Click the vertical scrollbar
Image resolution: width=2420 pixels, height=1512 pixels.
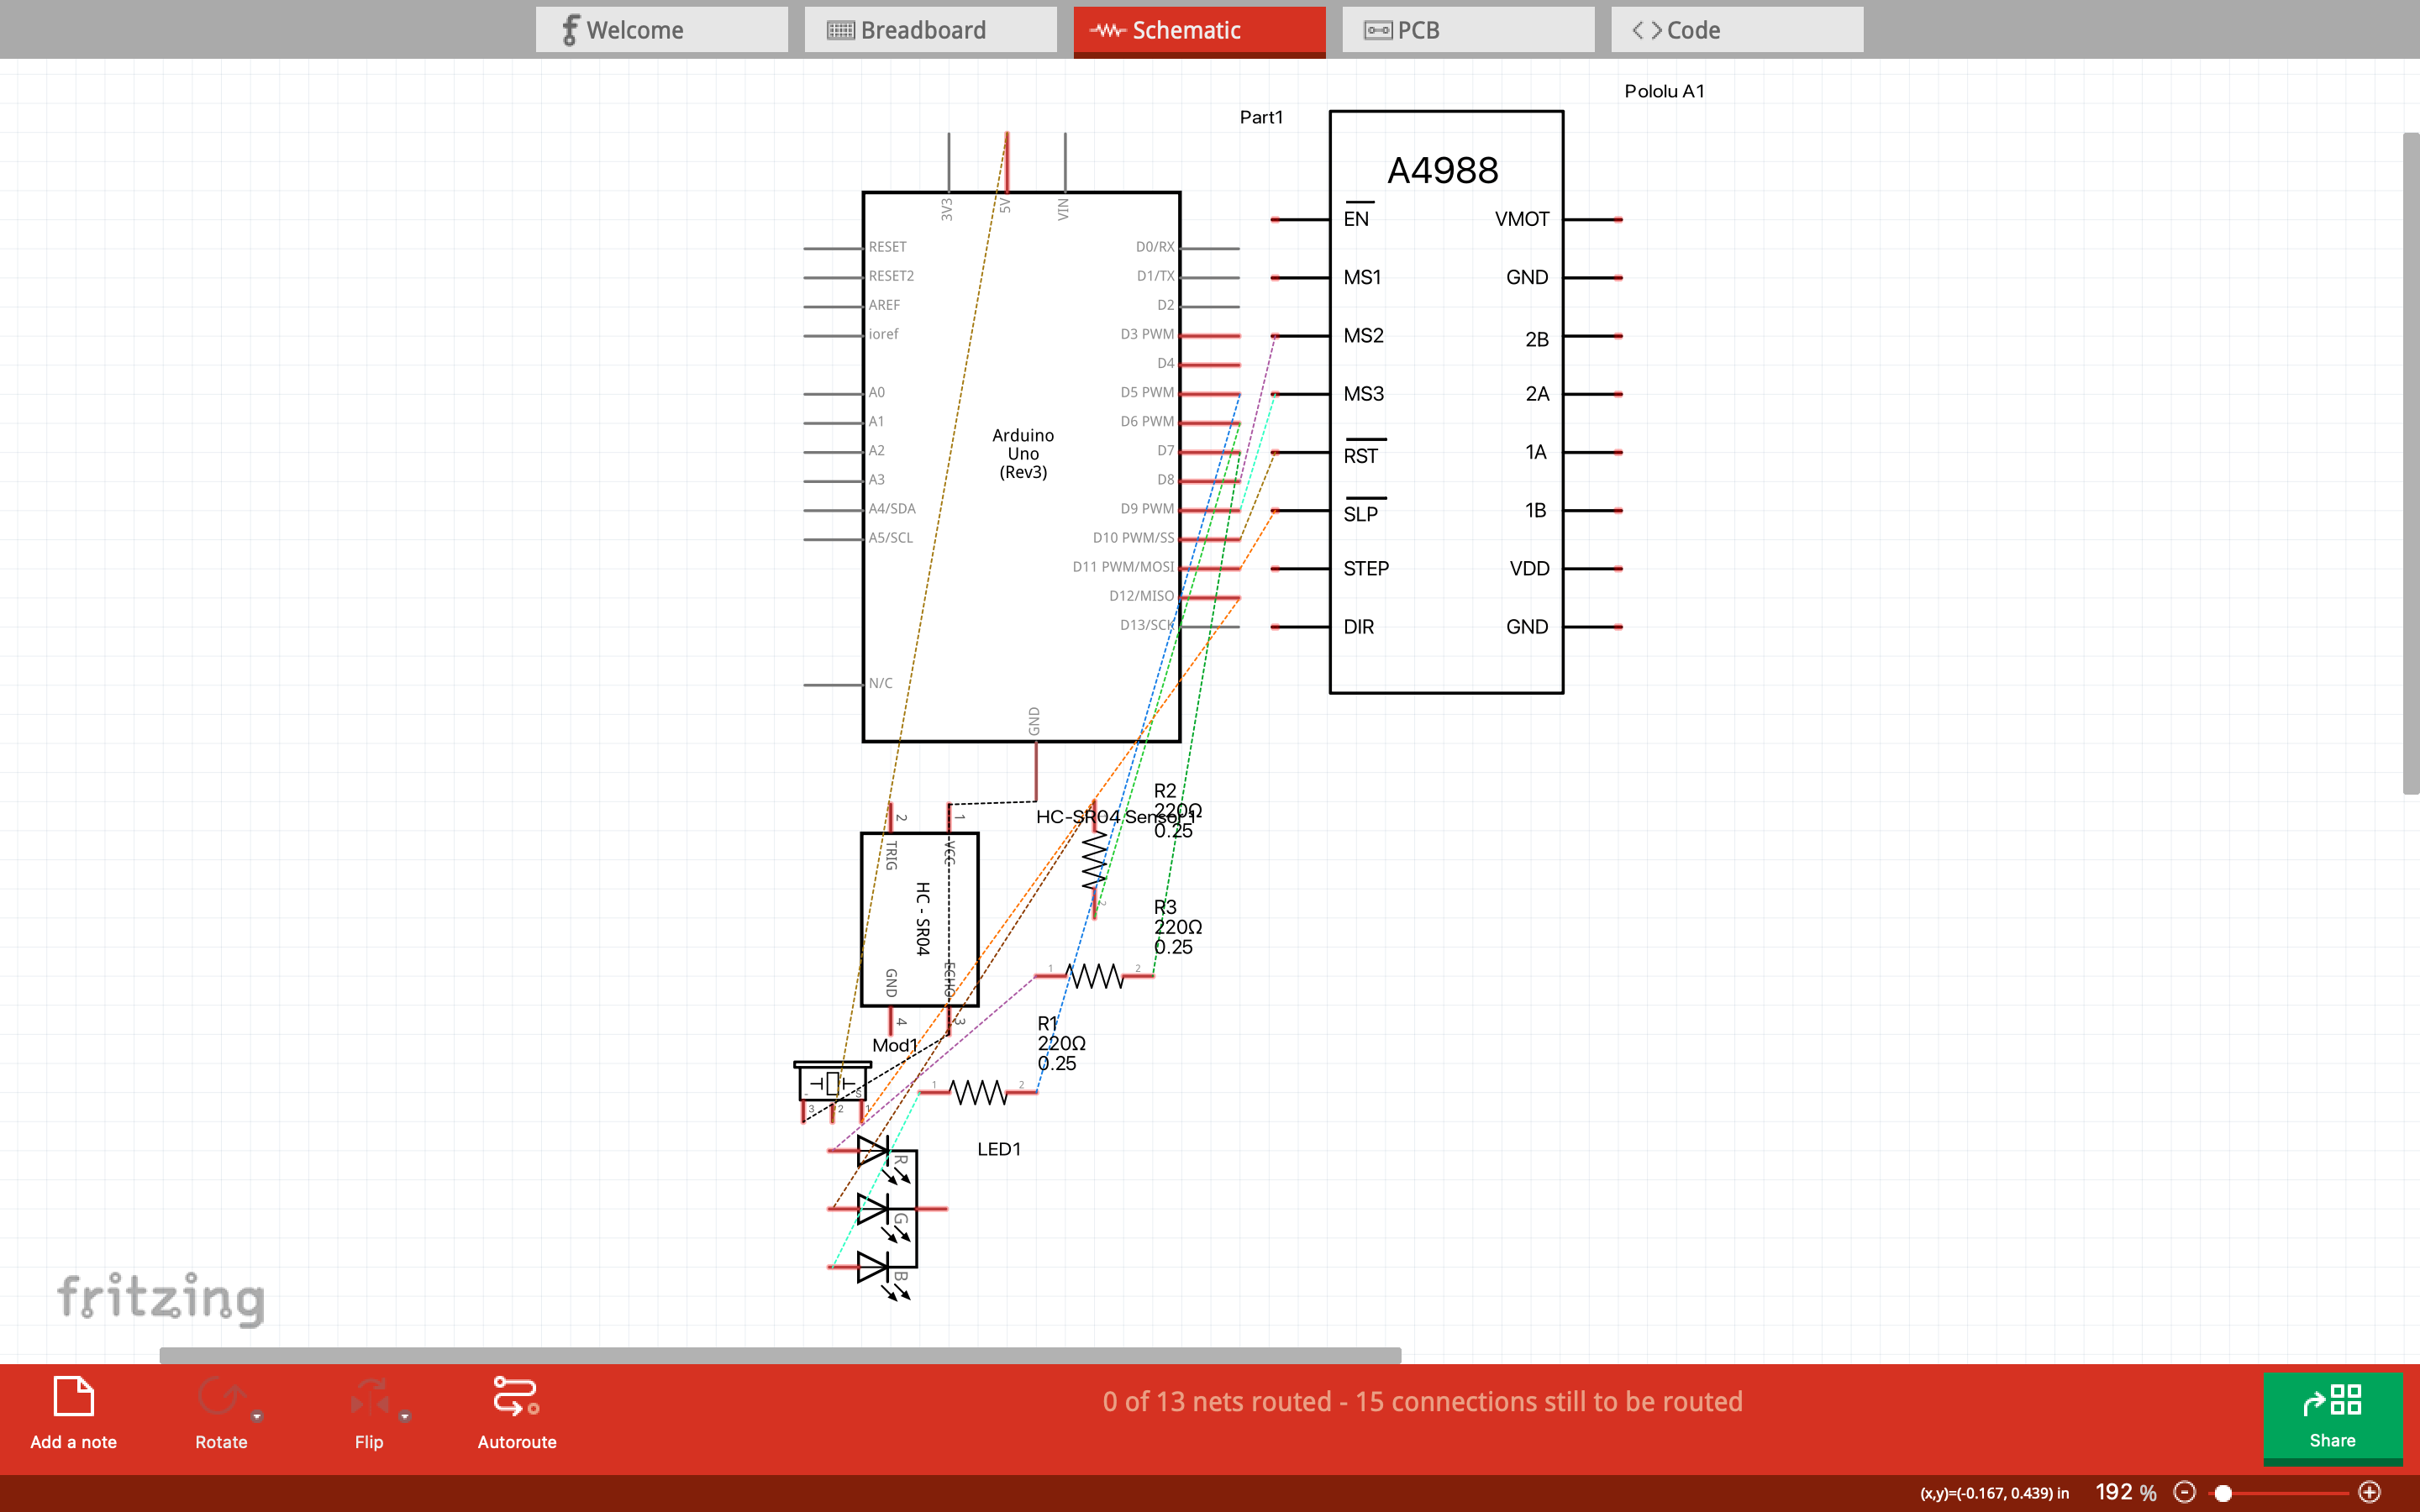[2411, 463]
